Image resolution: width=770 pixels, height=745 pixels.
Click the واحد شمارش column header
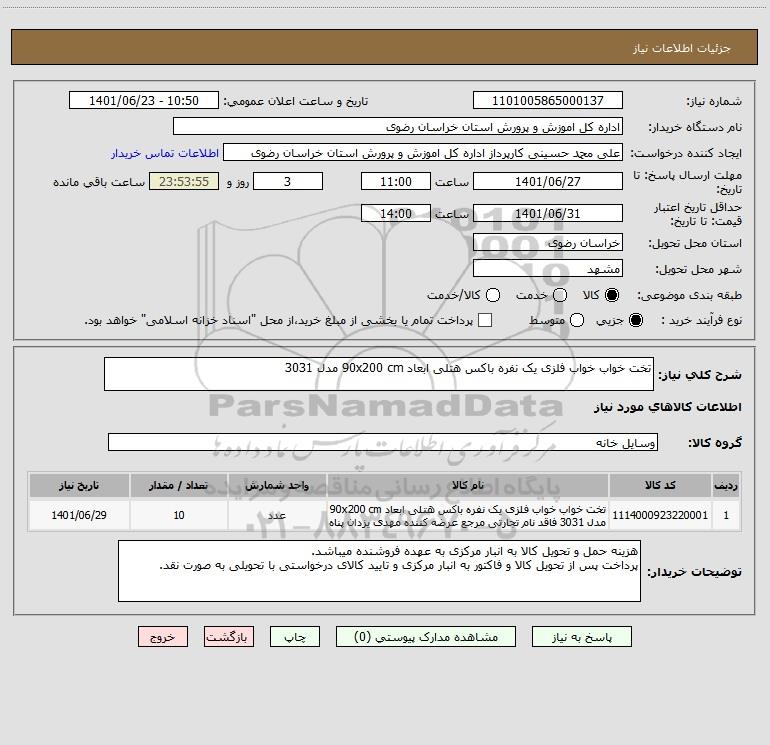pos(277,485)
